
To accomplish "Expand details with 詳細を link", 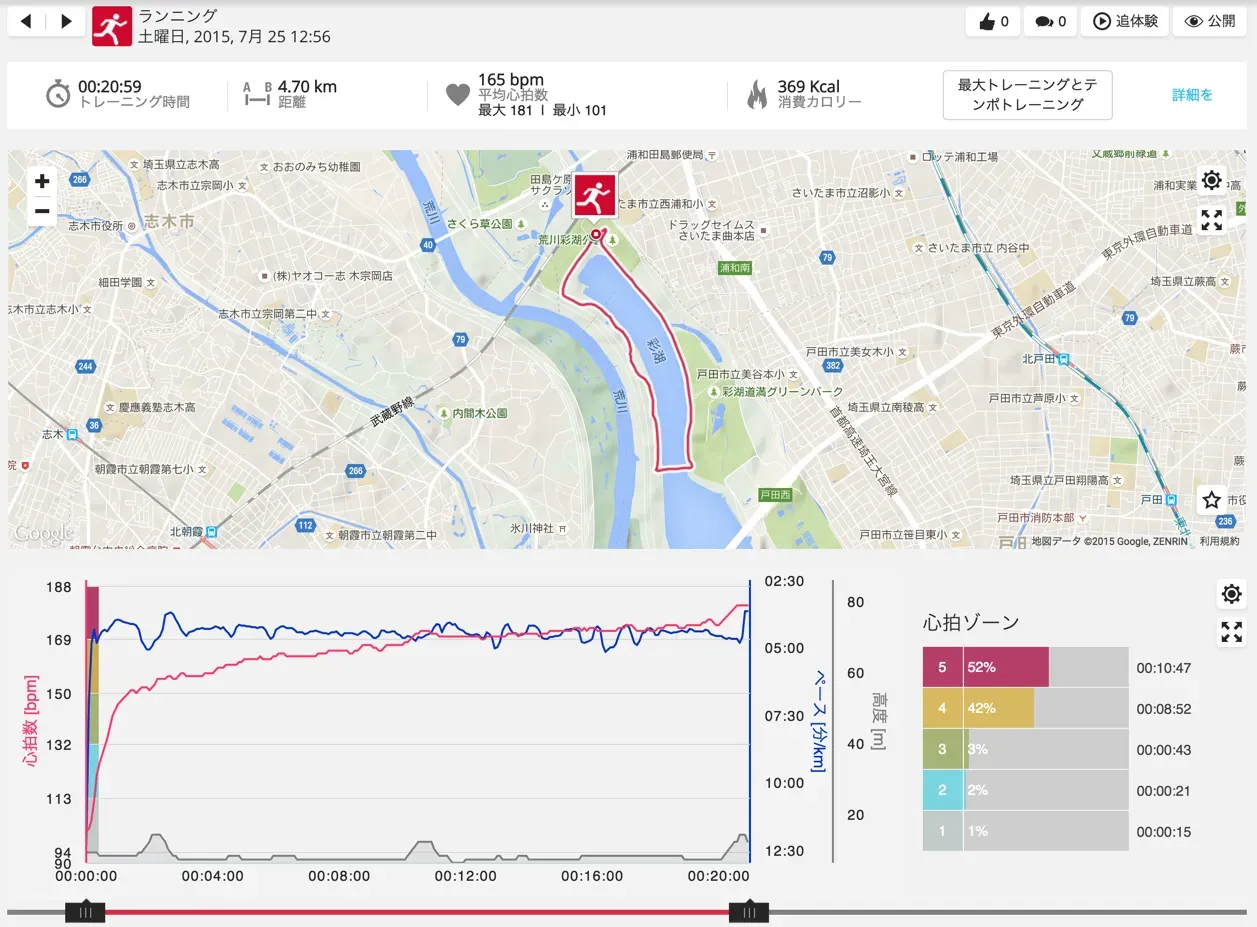I will click(x=1192, y=95).
